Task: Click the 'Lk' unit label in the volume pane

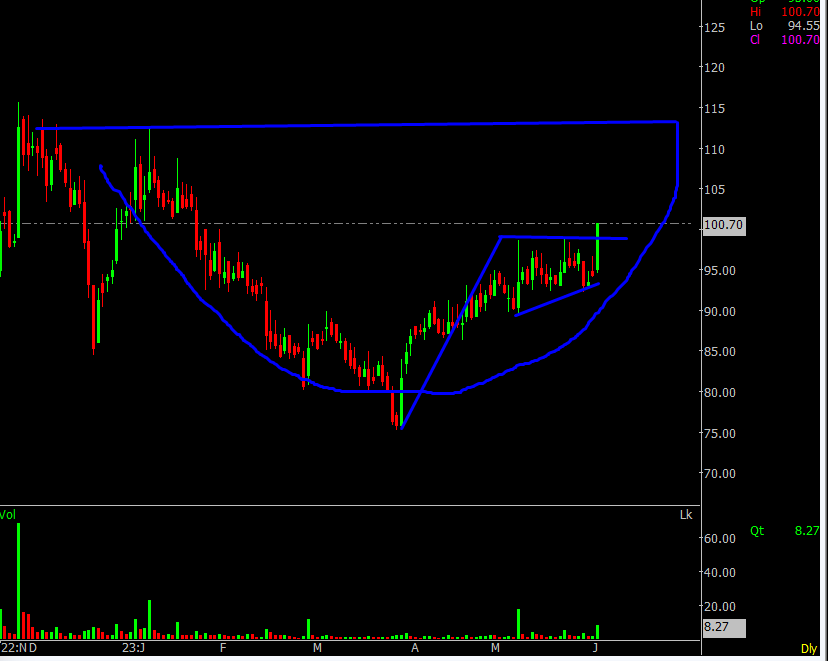Action: coord(685,514)
